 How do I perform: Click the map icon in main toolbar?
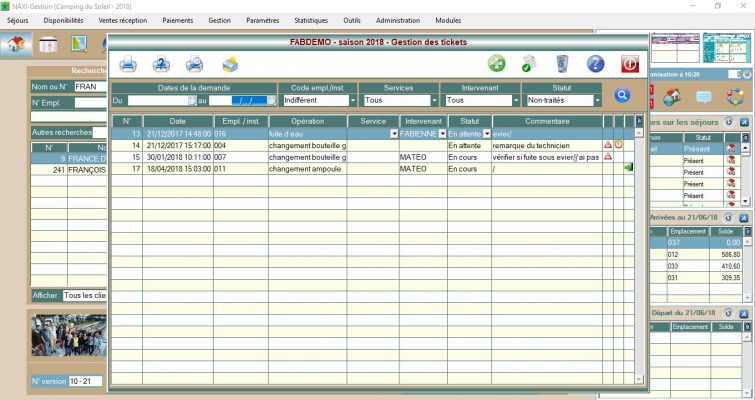click(79, 44)
